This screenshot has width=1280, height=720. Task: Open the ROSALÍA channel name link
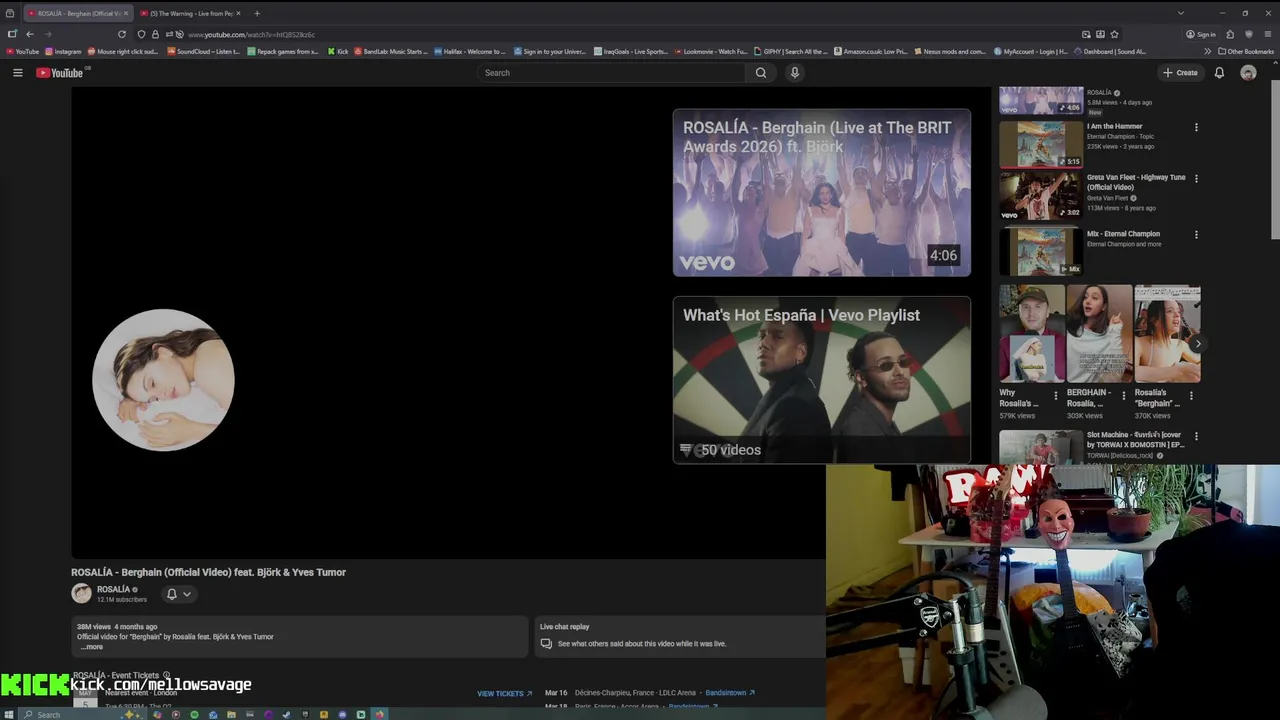coord(113,589)
